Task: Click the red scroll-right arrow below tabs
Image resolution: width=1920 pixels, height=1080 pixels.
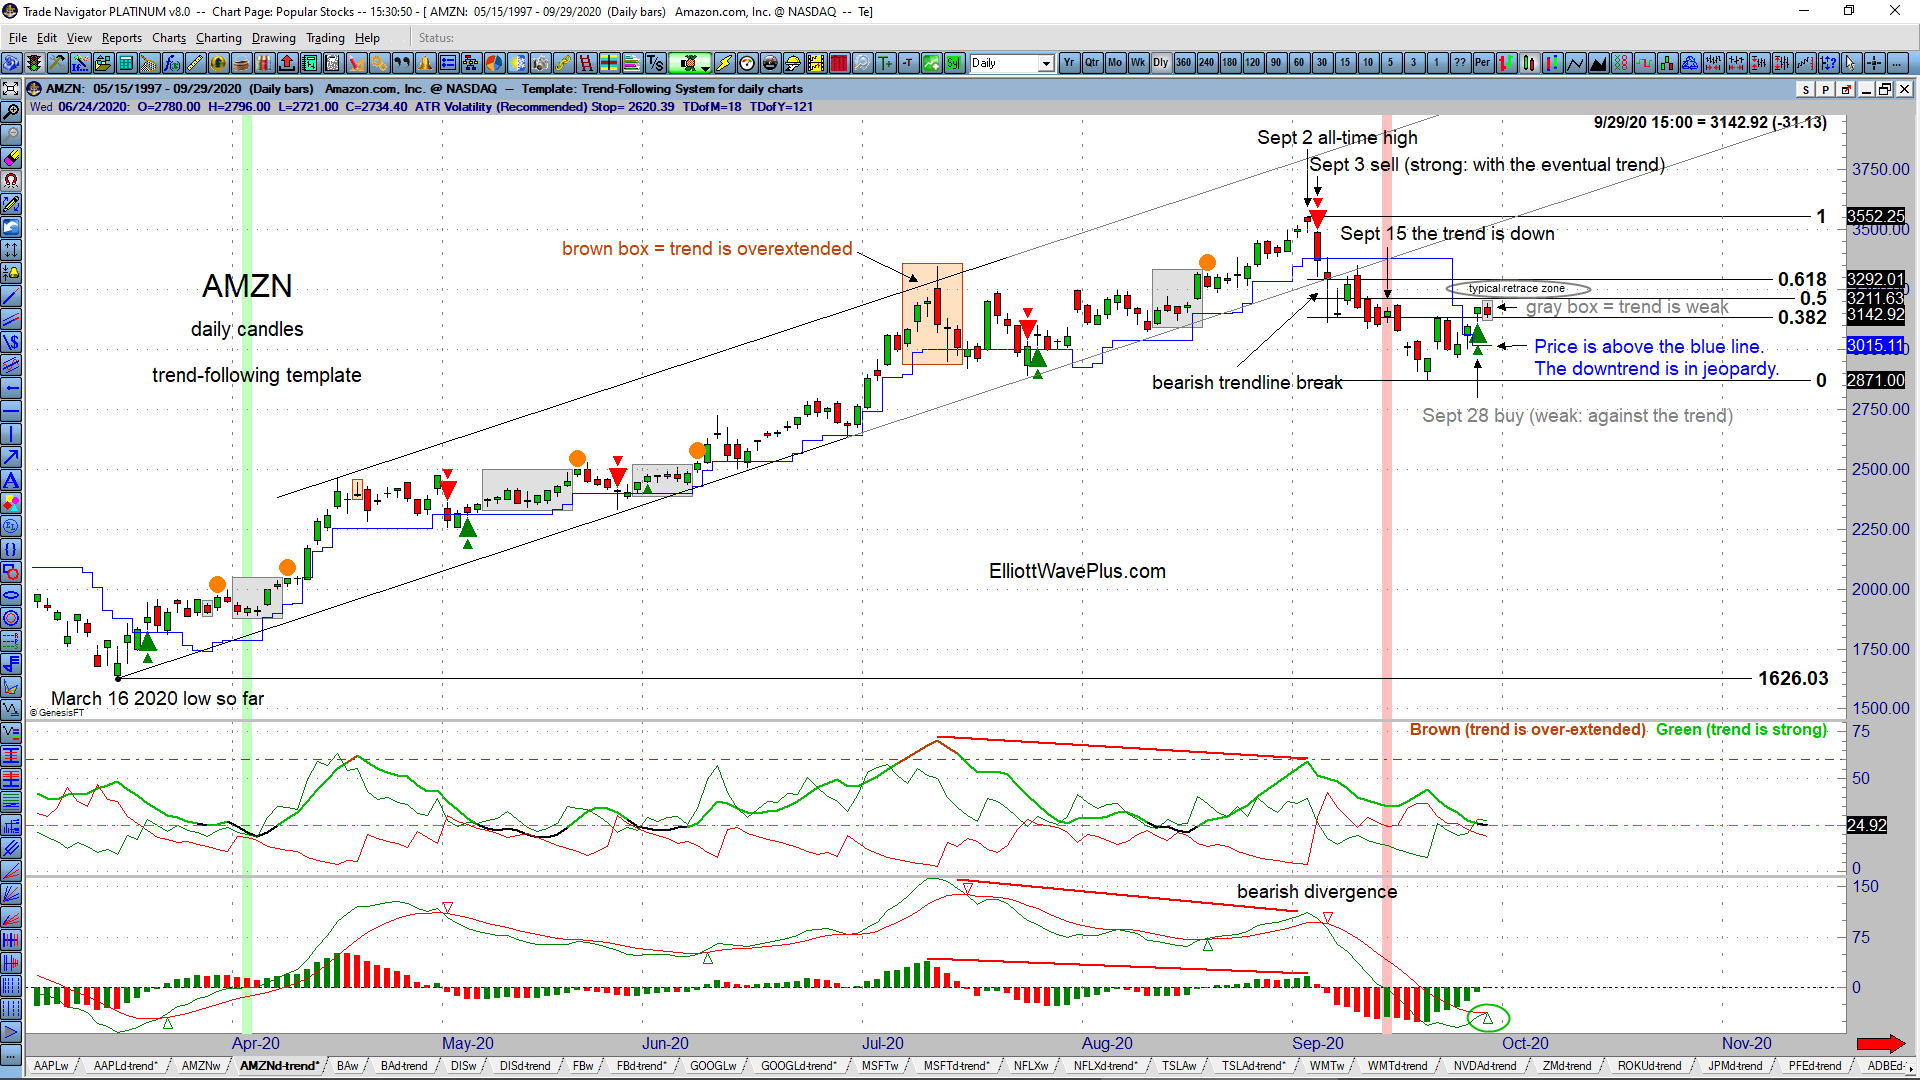Action: [x=1880, y=1042]
